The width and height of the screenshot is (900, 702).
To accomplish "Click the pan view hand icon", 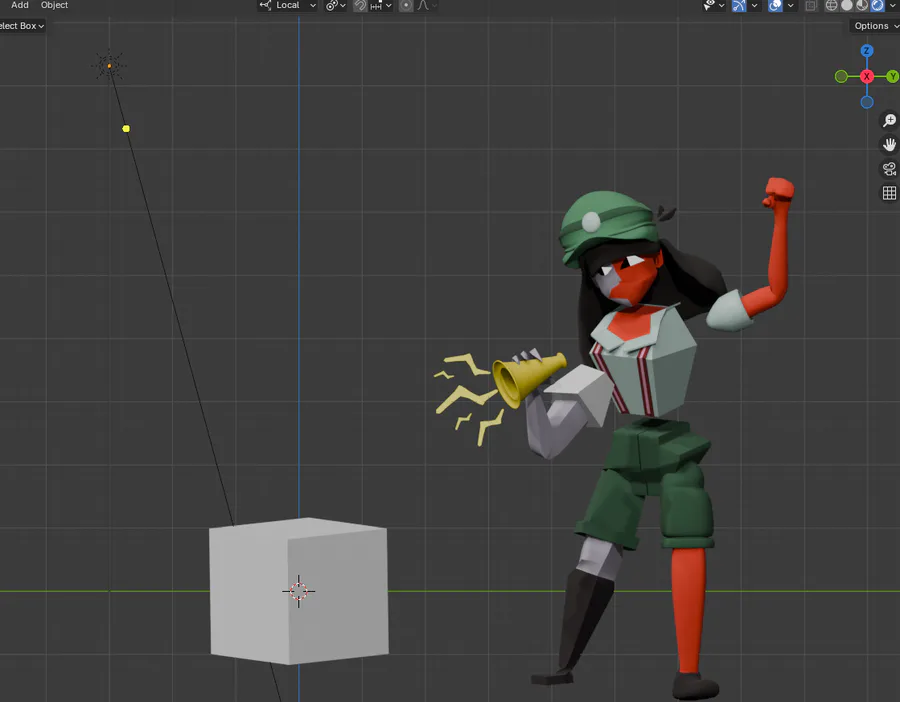I will point(889,145).
